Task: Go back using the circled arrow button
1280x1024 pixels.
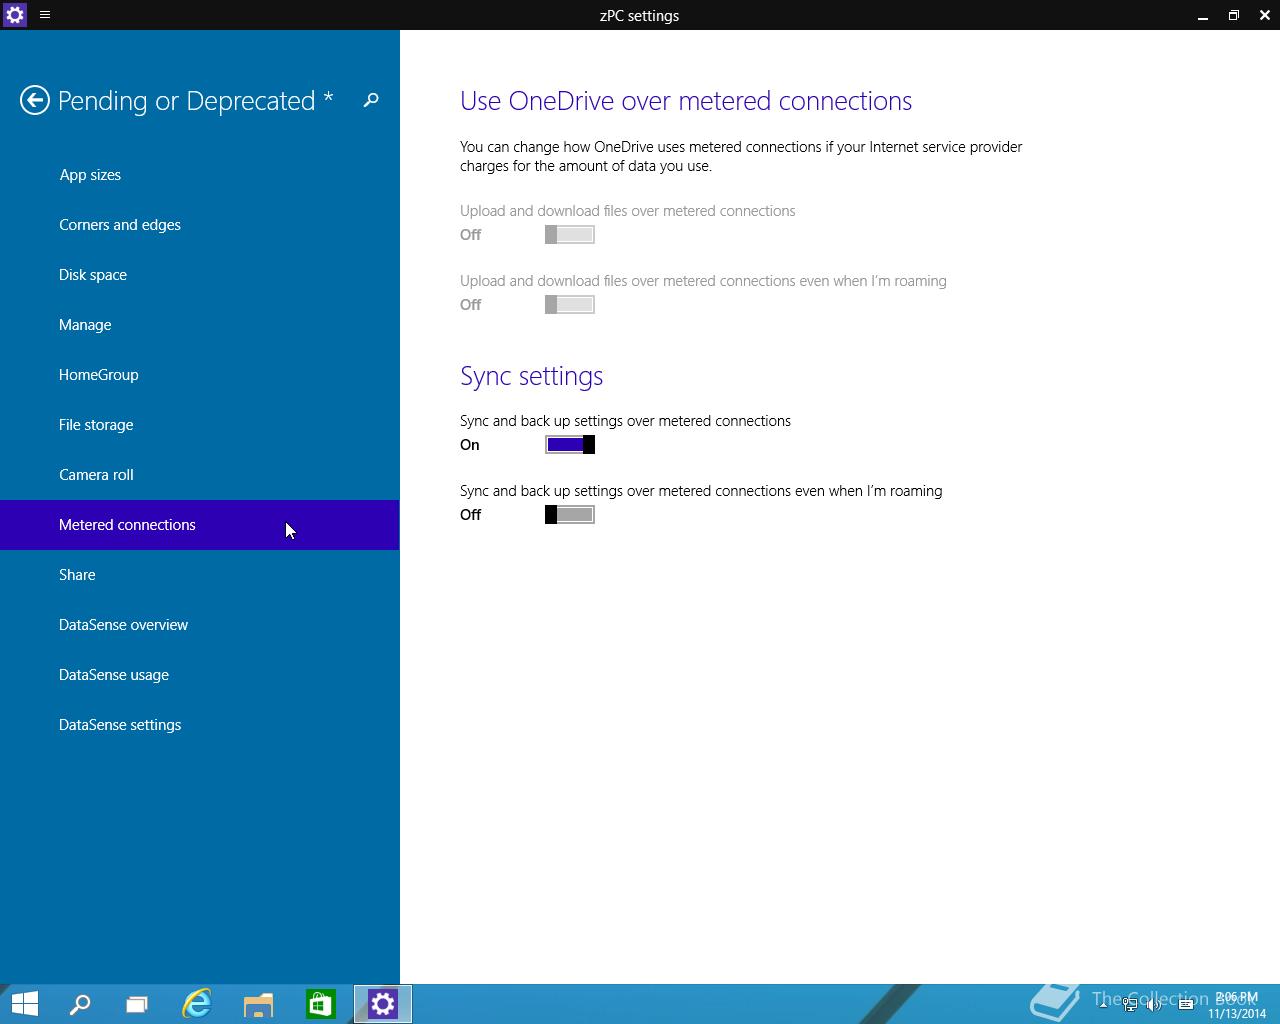Action: click(35, 100)
